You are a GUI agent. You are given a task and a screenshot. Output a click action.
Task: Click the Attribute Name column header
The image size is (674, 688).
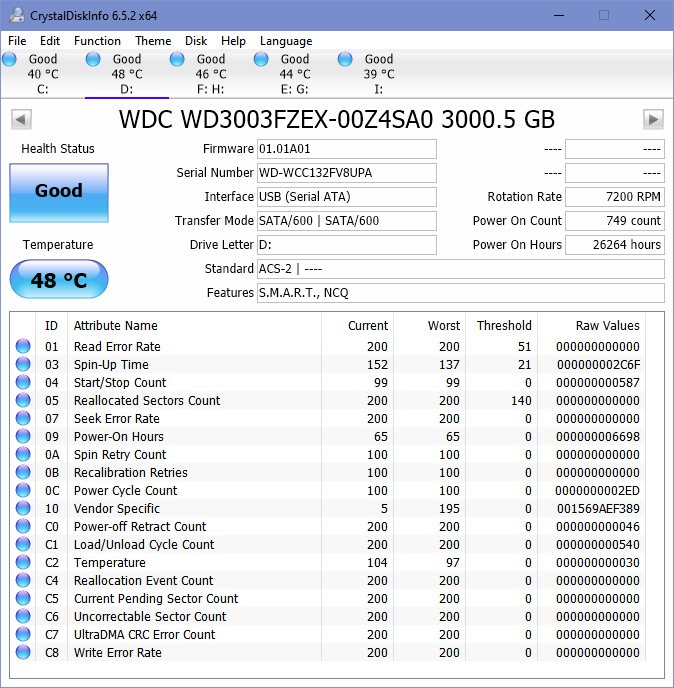(x=194, y=326)
